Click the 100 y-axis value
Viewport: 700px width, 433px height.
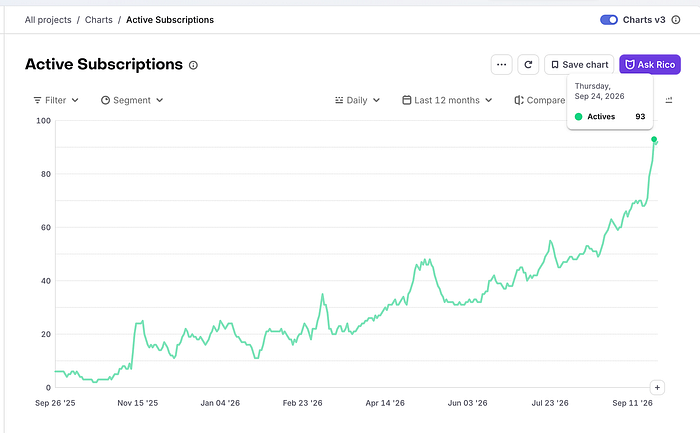tap(44, 121)
